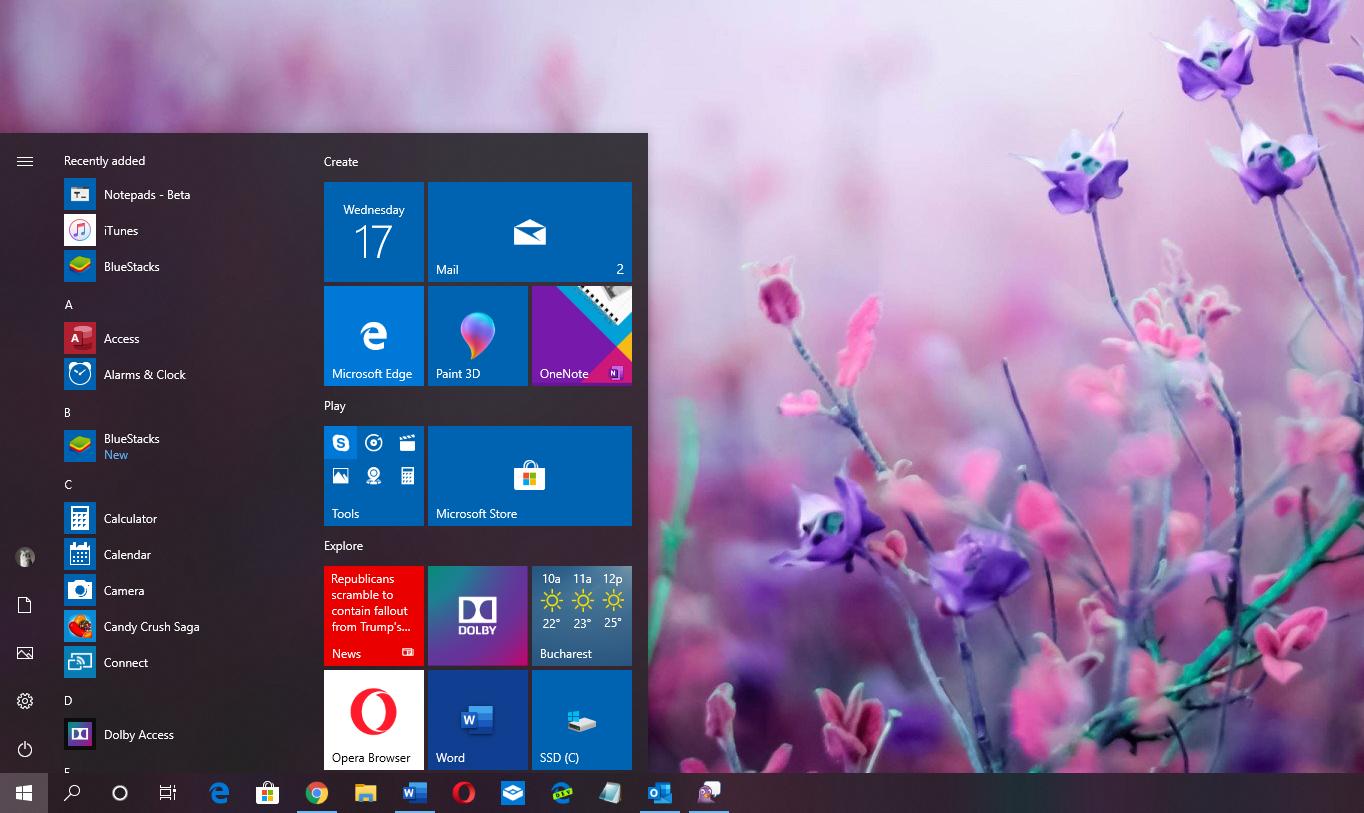The width and height of the screenshot is (1364, 813).
Task: Open File Explorer from taskbar
Action: 365,793
